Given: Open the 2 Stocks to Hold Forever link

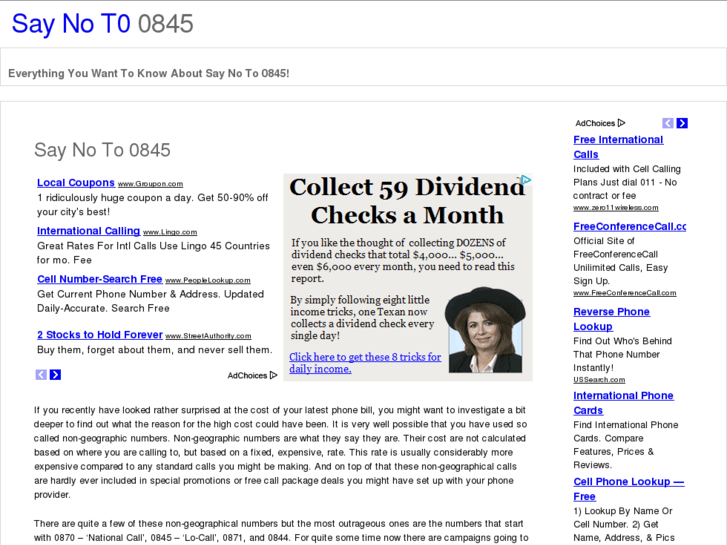Looking at the screenshot, I should tap(100, 335).
